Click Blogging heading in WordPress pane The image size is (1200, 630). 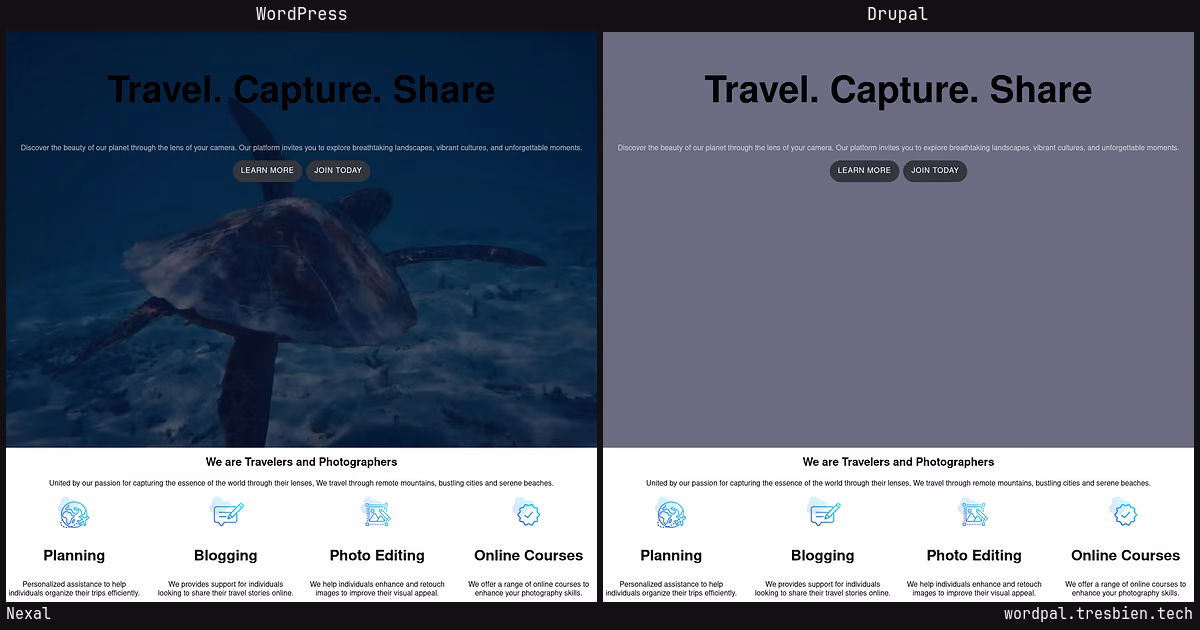point(226,556)
